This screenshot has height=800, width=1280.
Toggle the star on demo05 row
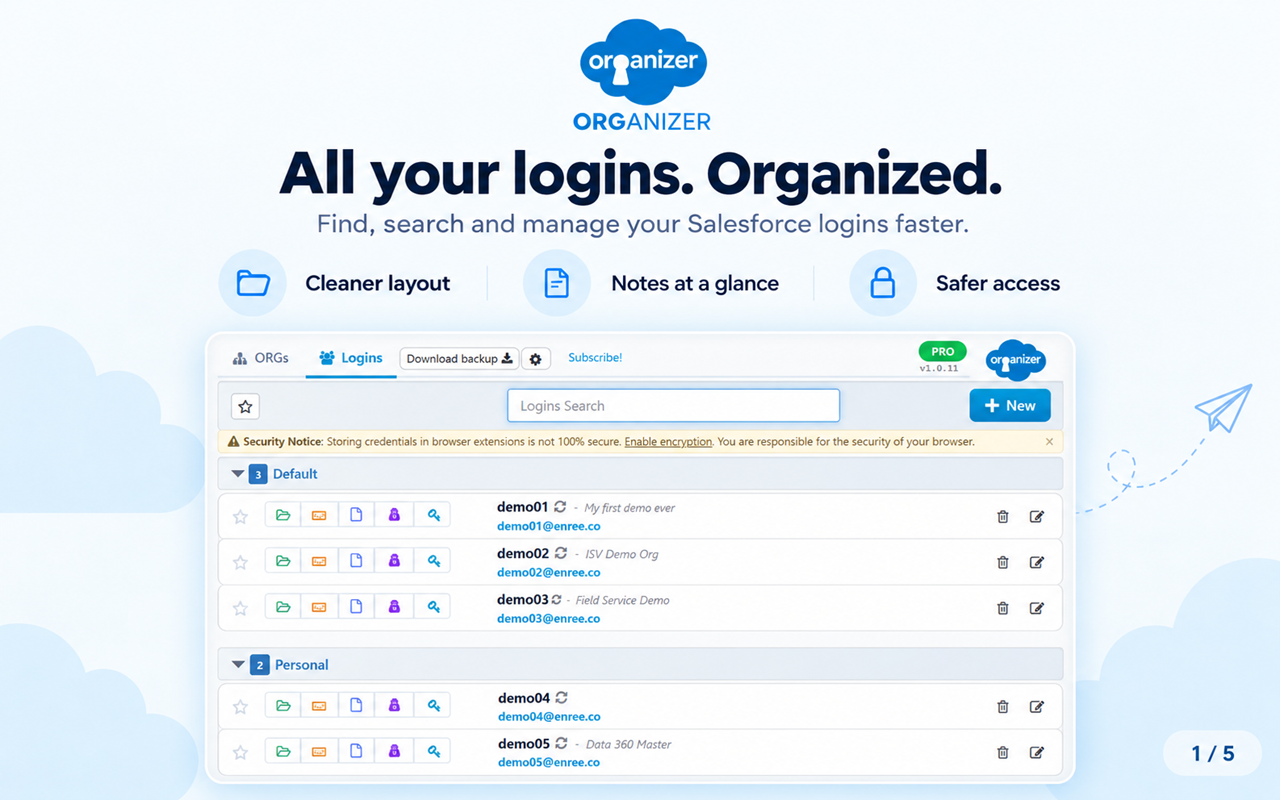[240, 752]
